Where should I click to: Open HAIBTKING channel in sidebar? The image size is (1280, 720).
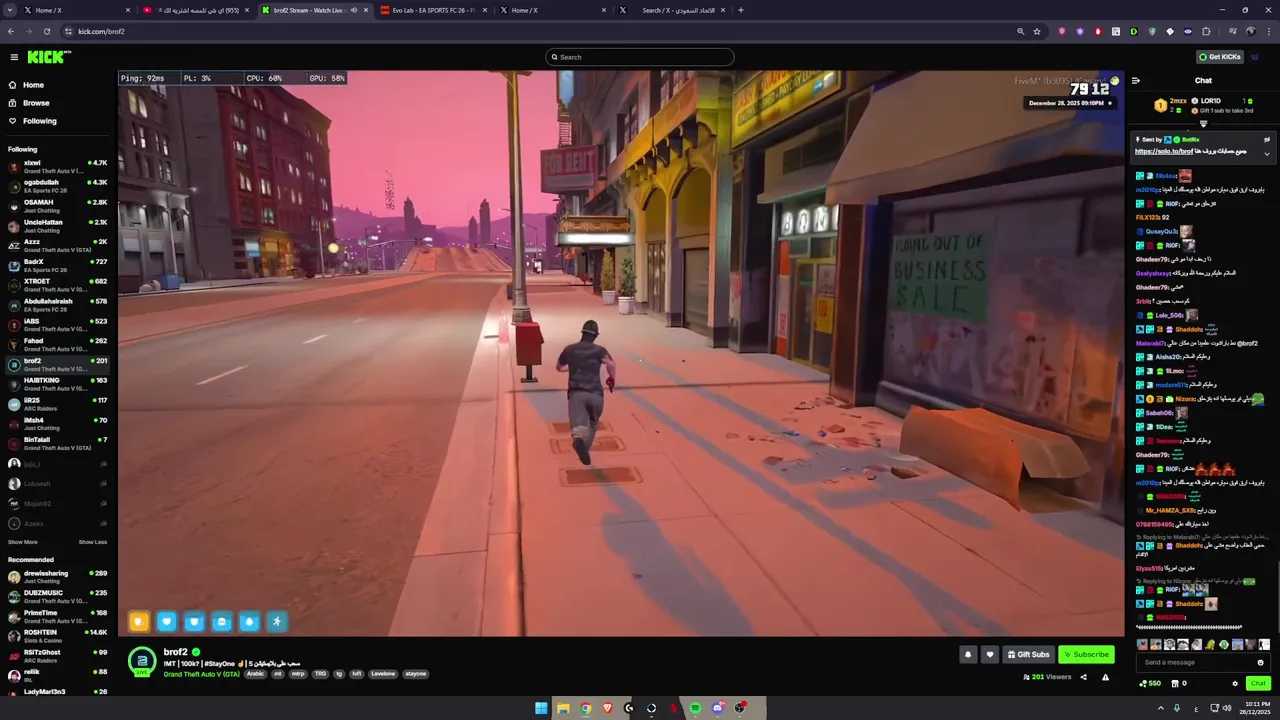click(58, 384)
